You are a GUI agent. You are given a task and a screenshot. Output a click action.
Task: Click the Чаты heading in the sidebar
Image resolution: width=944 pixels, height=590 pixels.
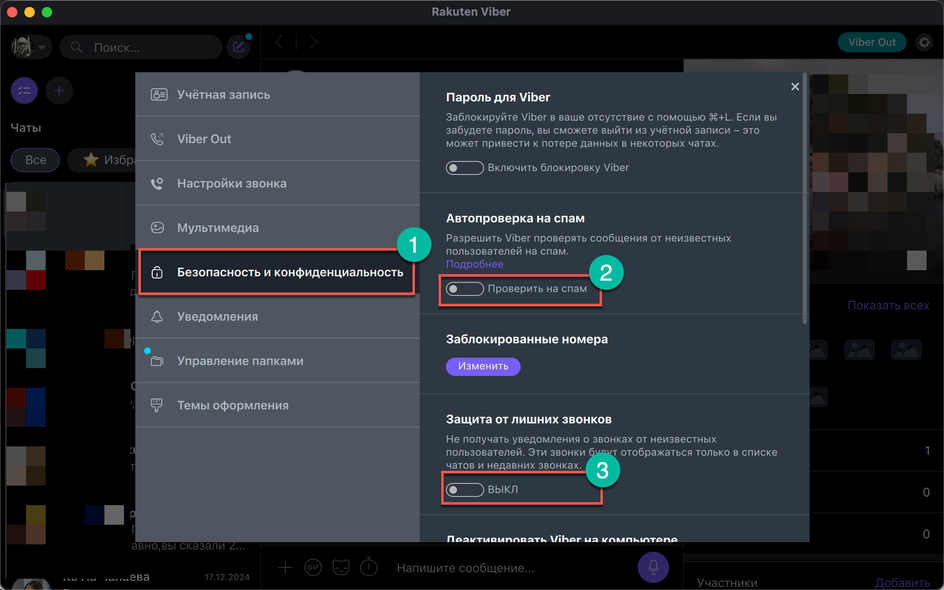pos(26,128)
